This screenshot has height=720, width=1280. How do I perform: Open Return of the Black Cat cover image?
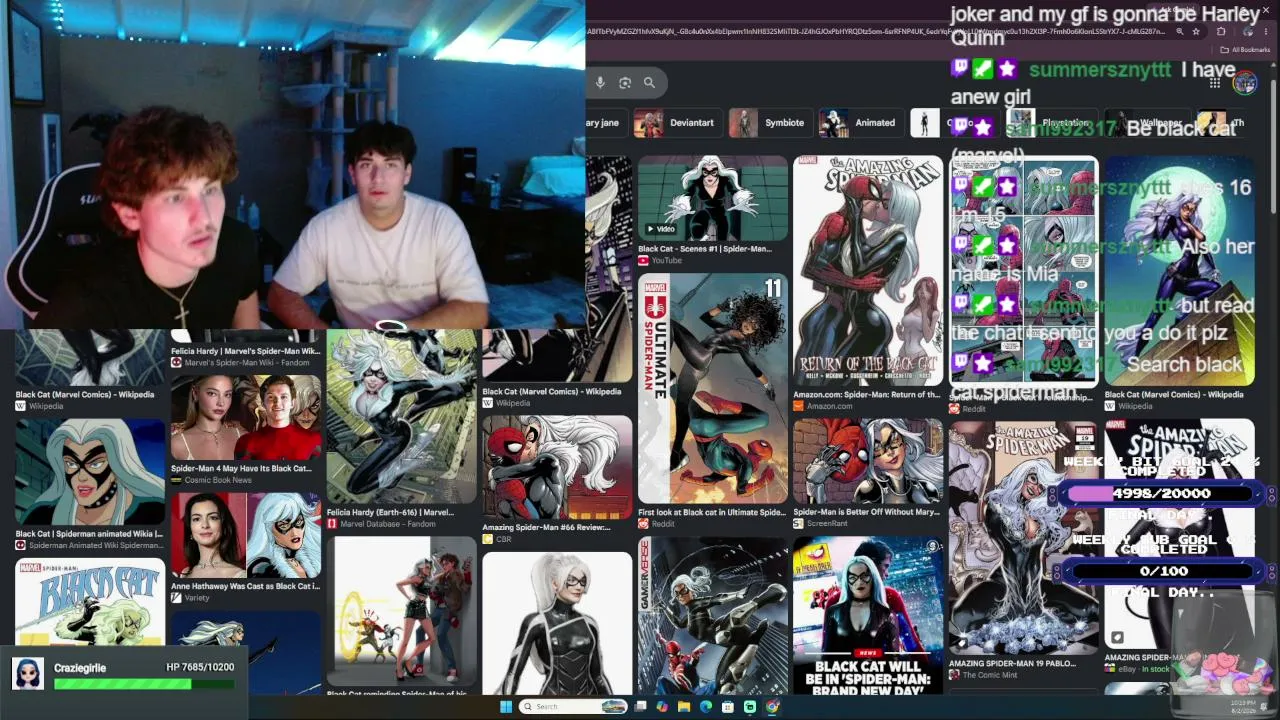pyautogui.click(x=868, y=271)
